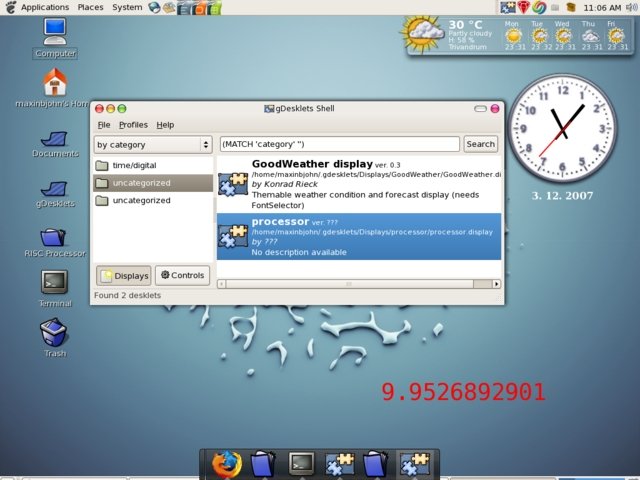This screenshot has width=640, height=480.
Task: Expand the 'by category' dropdown
Action: coord(153,144)
